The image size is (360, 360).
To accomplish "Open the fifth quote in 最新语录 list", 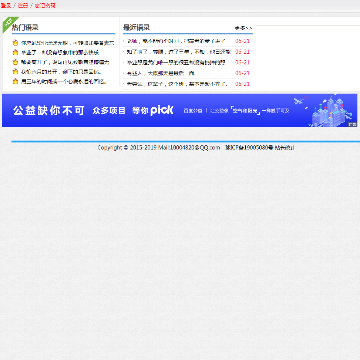I will [x=177, y=84].
